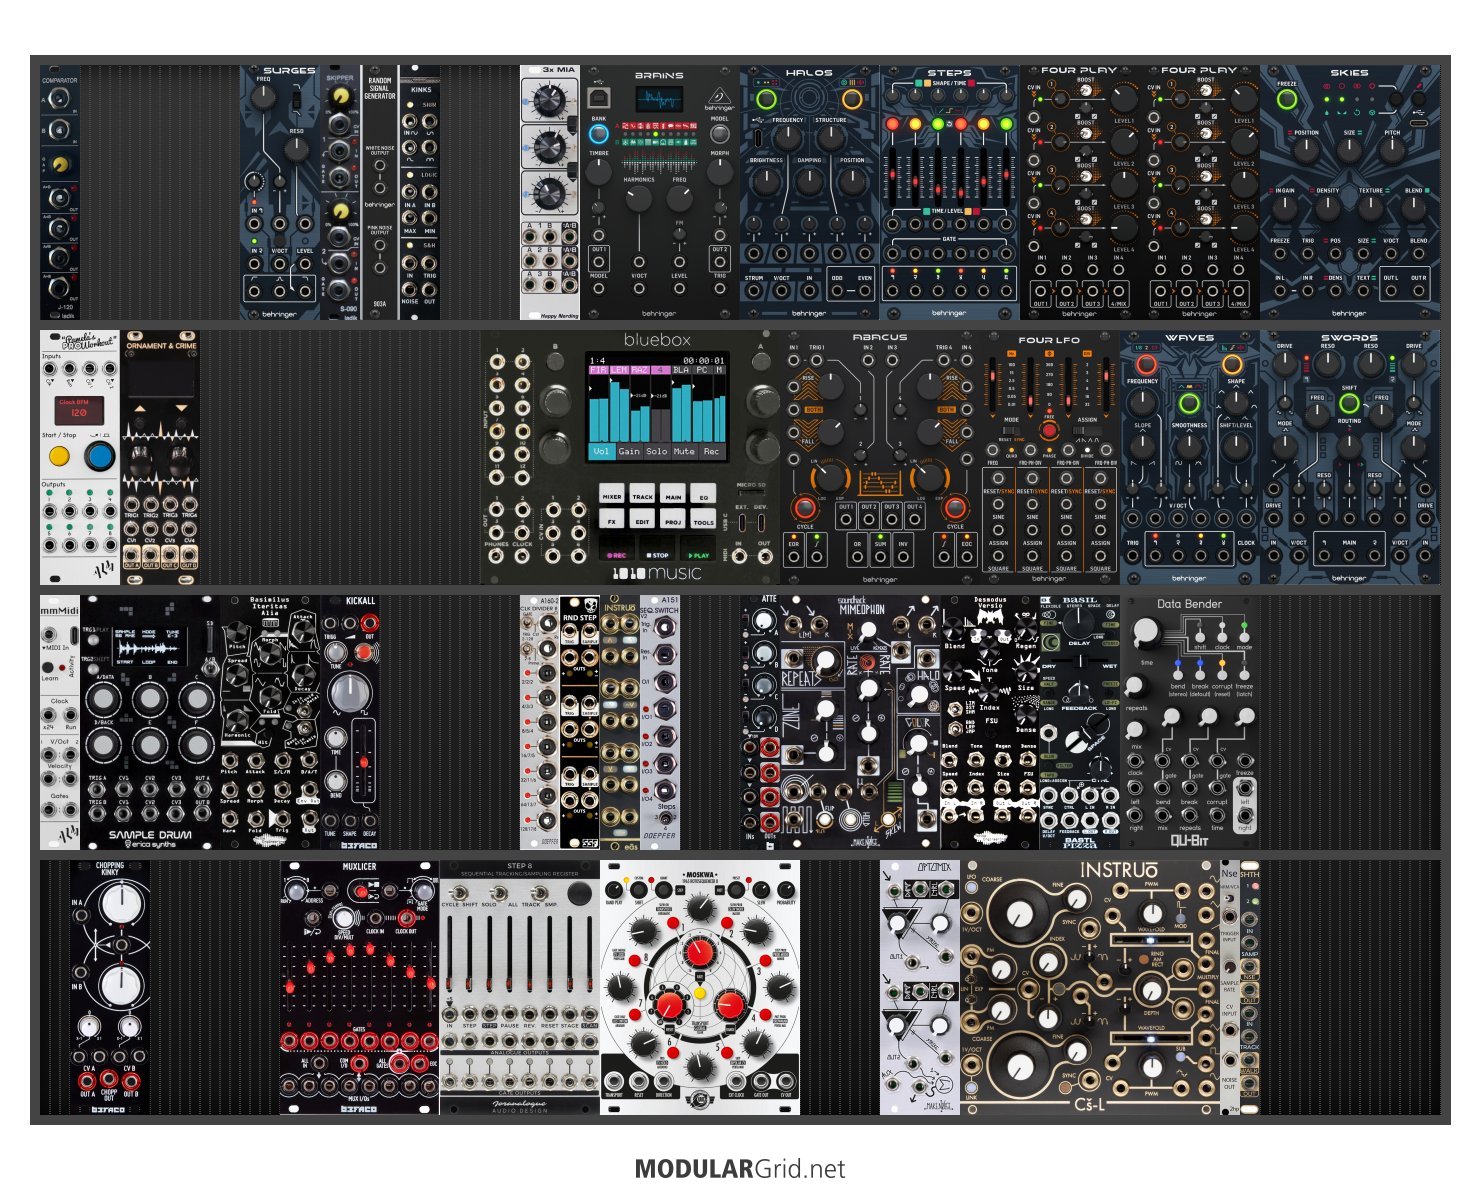Open PROJ on the bluebox
The image size is (1481, 1190).
tap(673, 520)
